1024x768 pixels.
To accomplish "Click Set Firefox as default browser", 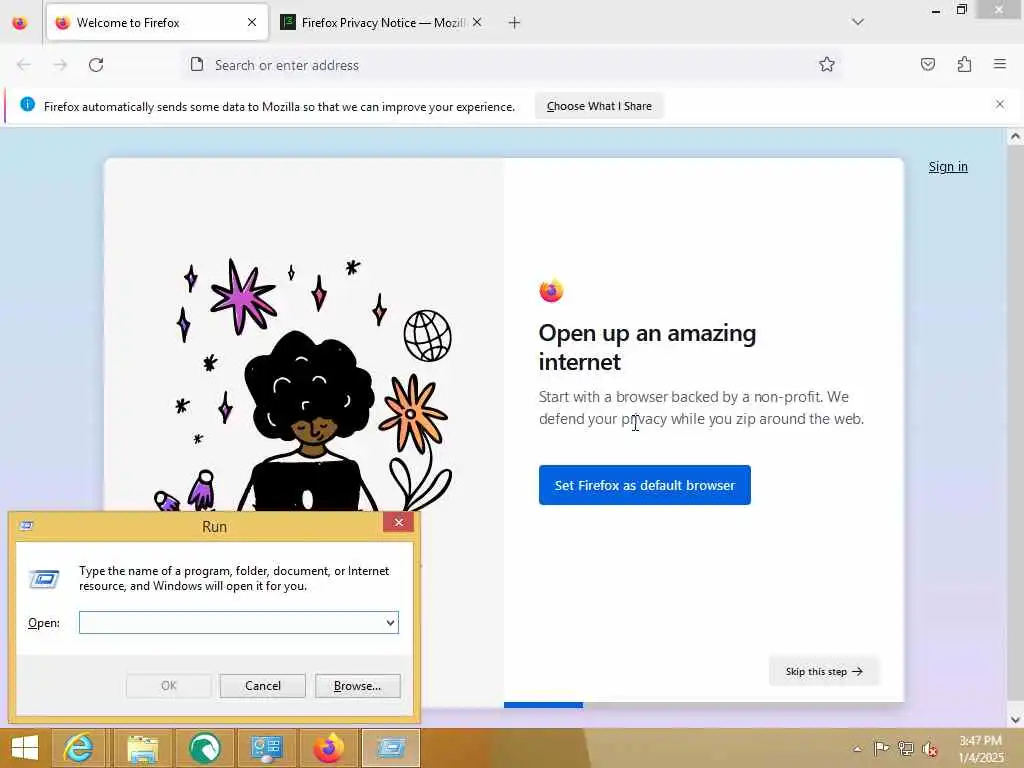I will (x=645, y=485).
